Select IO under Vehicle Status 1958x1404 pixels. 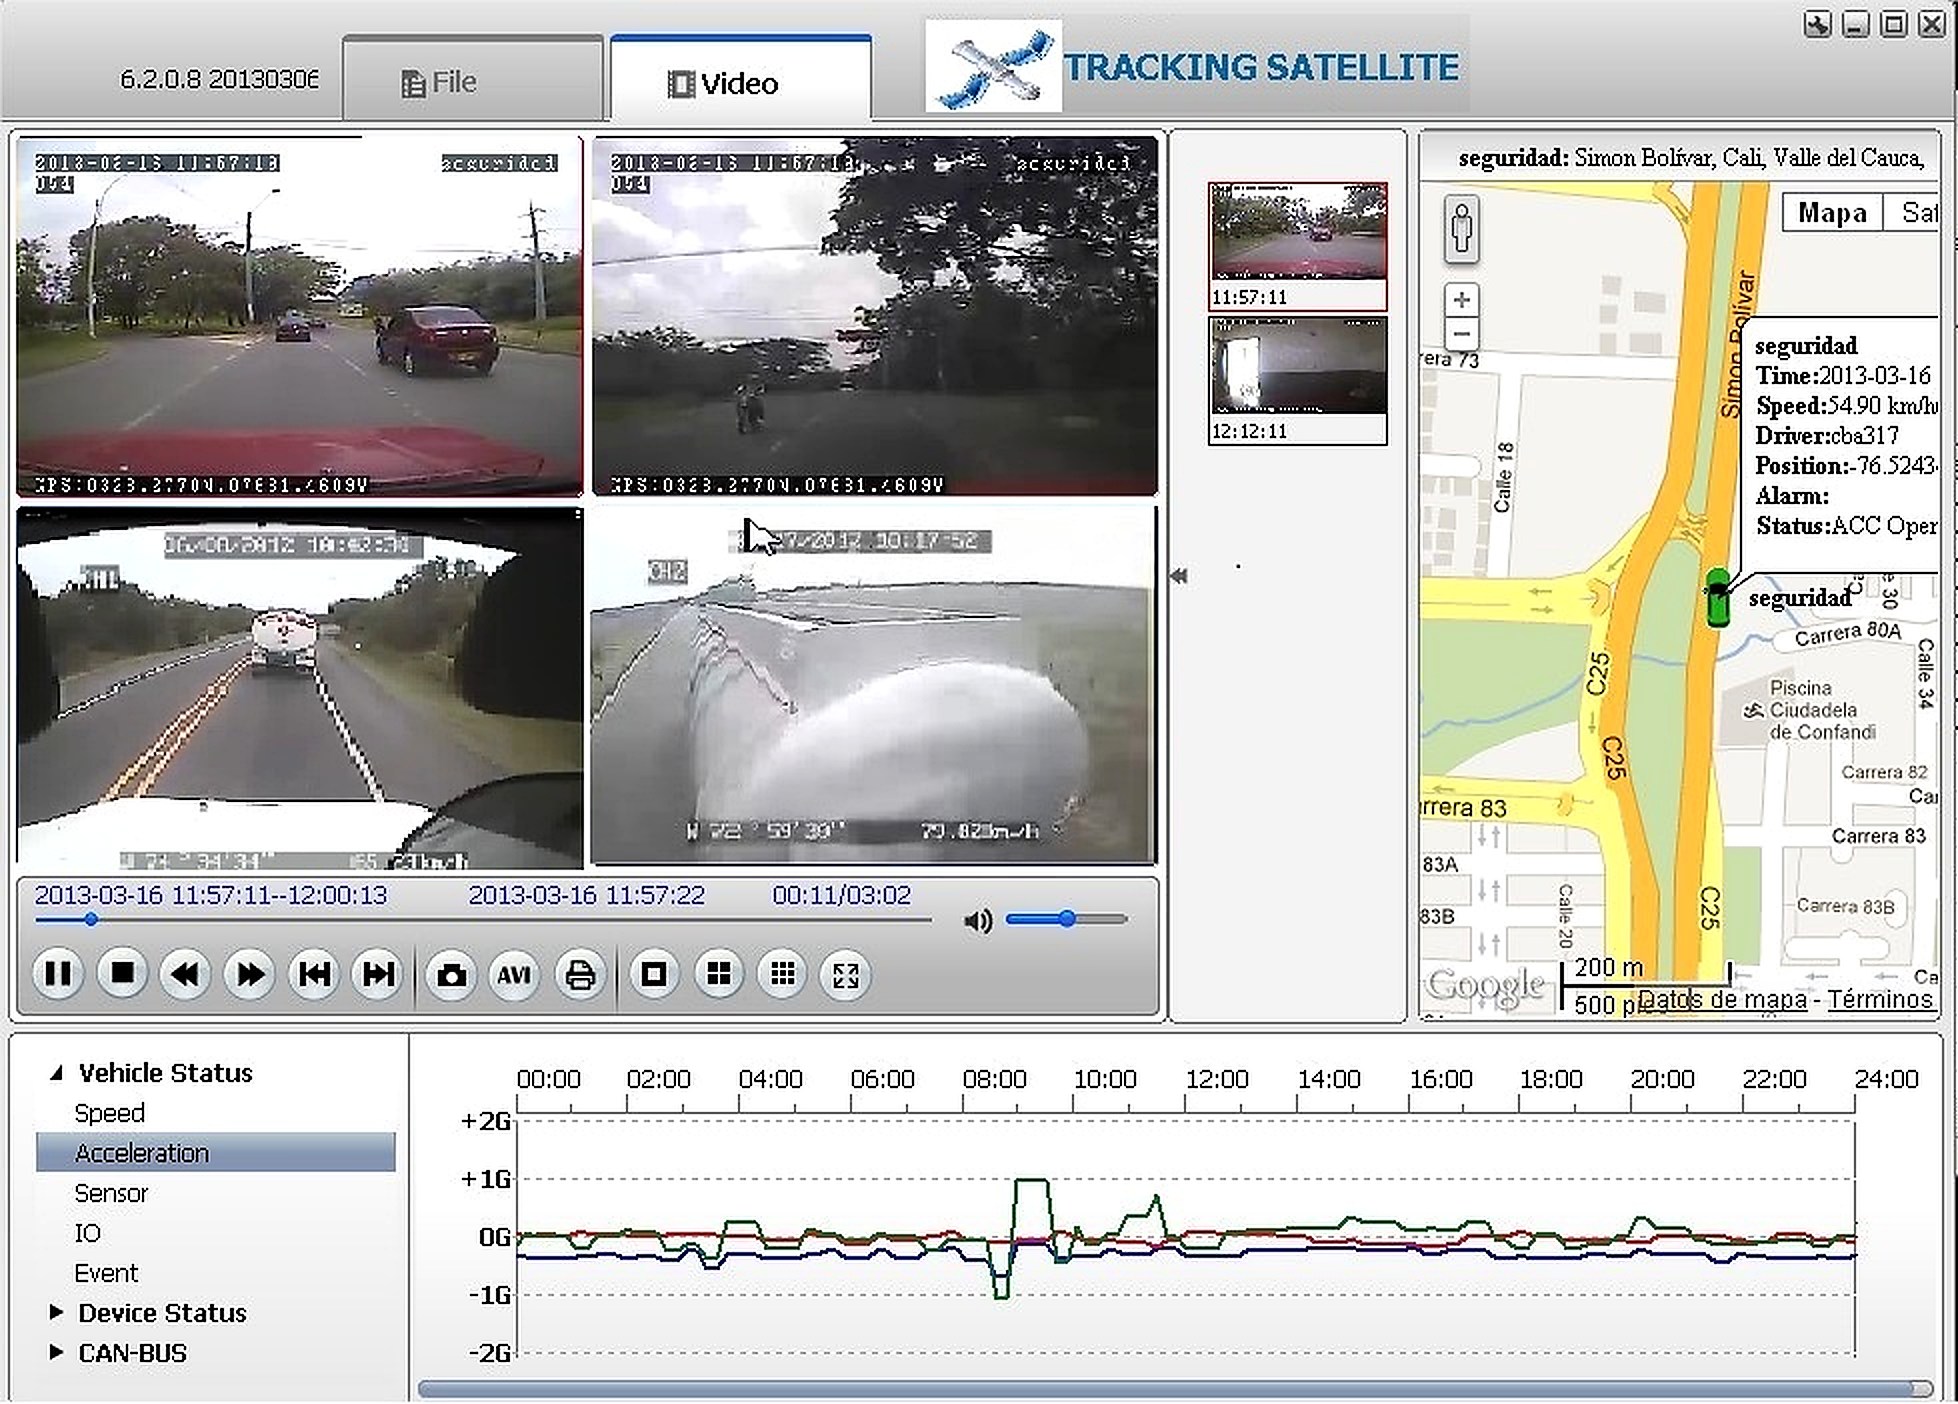click(x=88, y=1233)
